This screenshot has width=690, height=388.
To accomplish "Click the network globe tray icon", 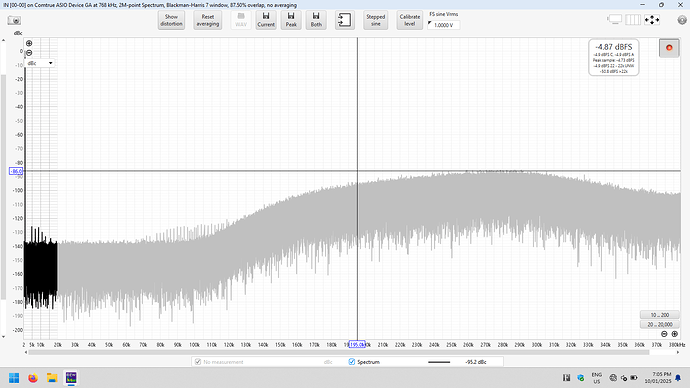I will coord(613,378).
